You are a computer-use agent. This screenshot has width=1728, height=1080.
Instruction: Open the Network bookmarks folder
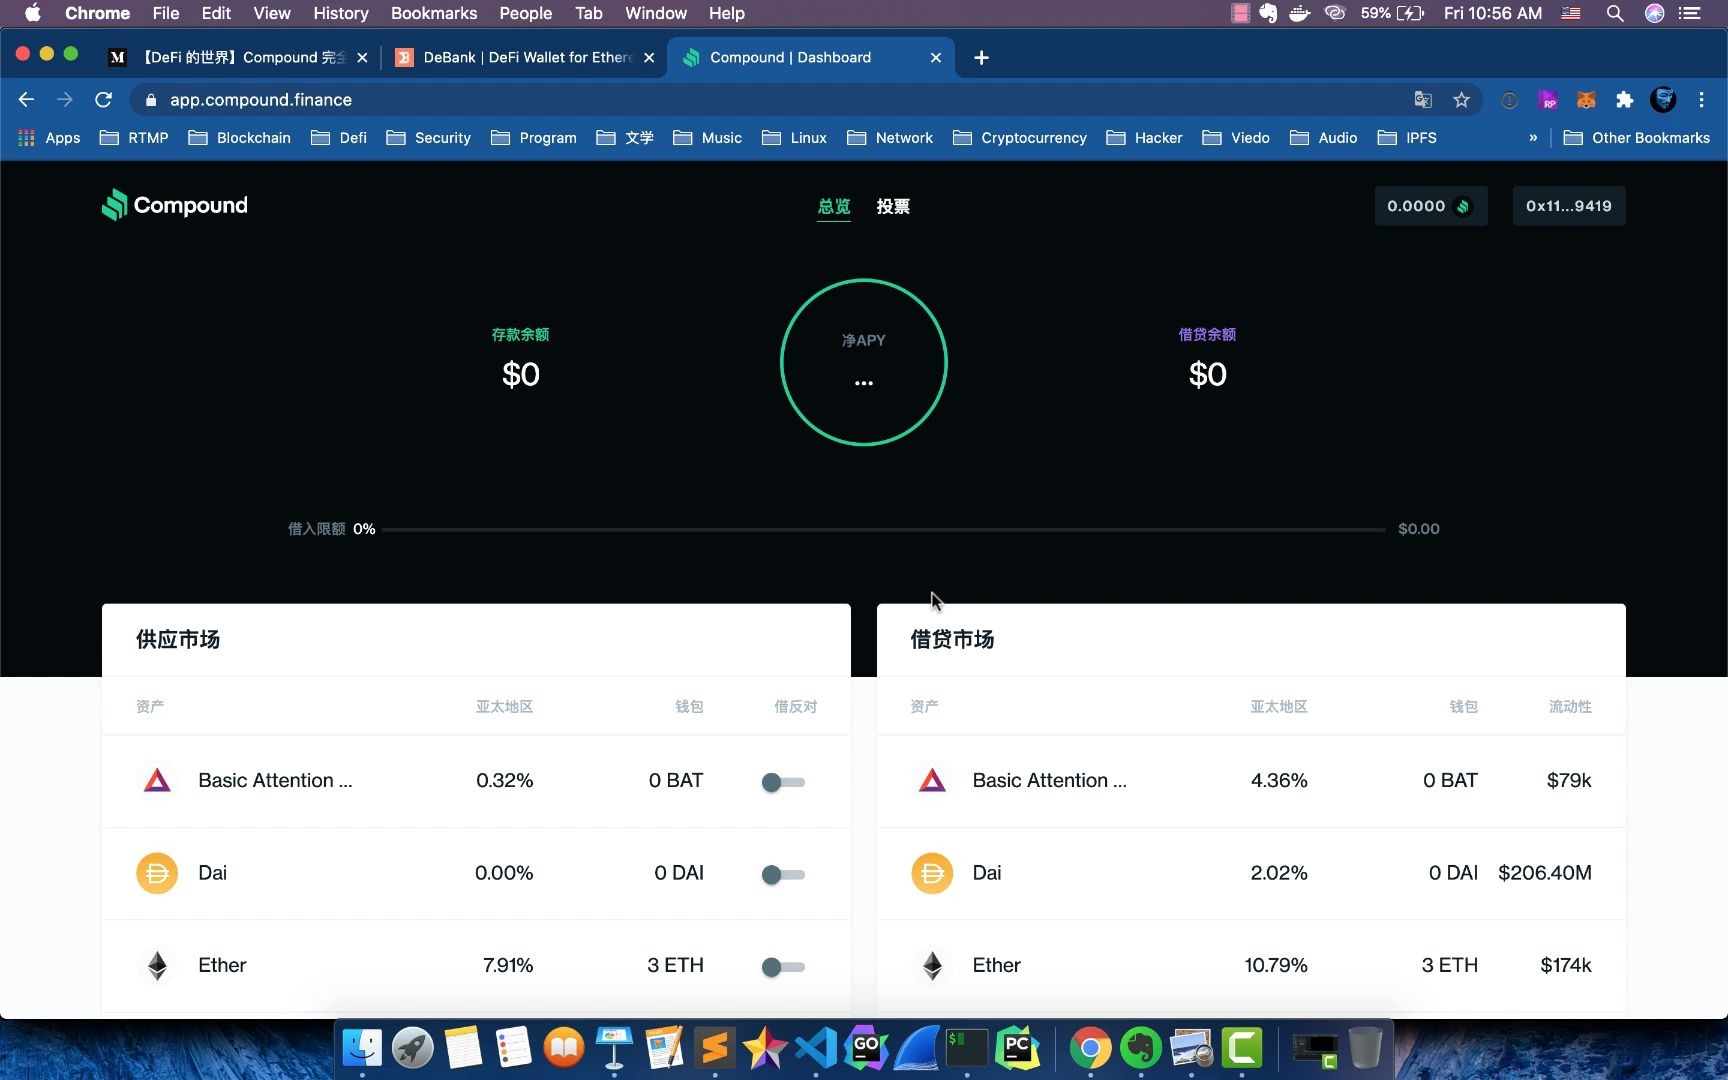[890, 138]
